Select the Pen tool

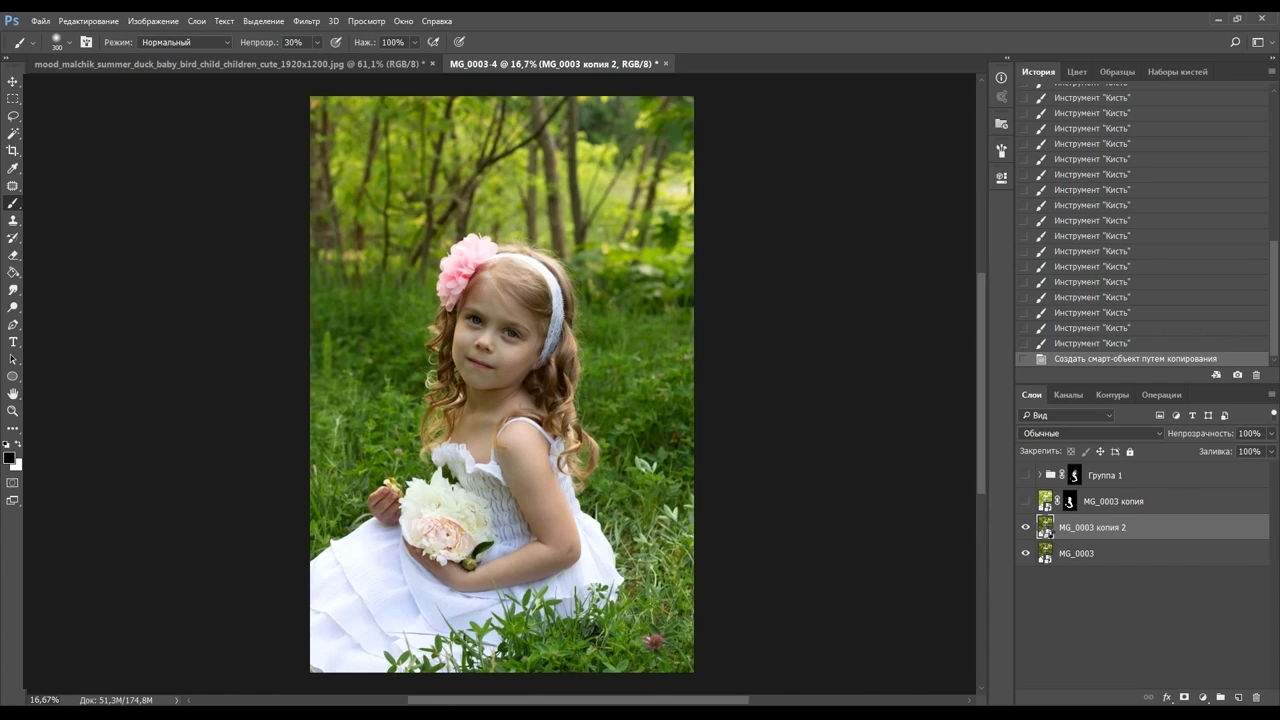tap(13, 325)
